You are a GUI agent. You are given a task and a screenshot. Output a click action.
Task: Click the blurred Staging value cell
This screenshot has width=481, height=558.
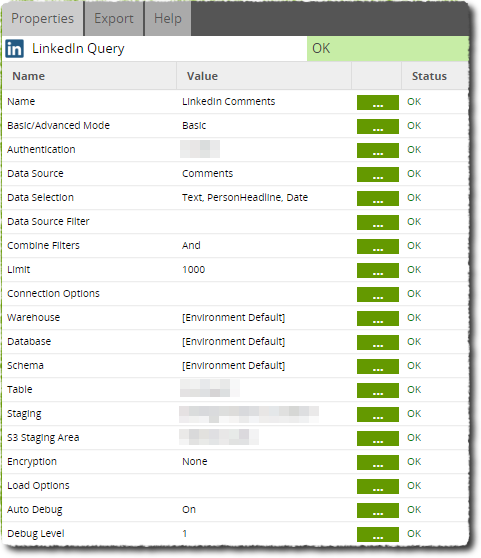[249, 414]
